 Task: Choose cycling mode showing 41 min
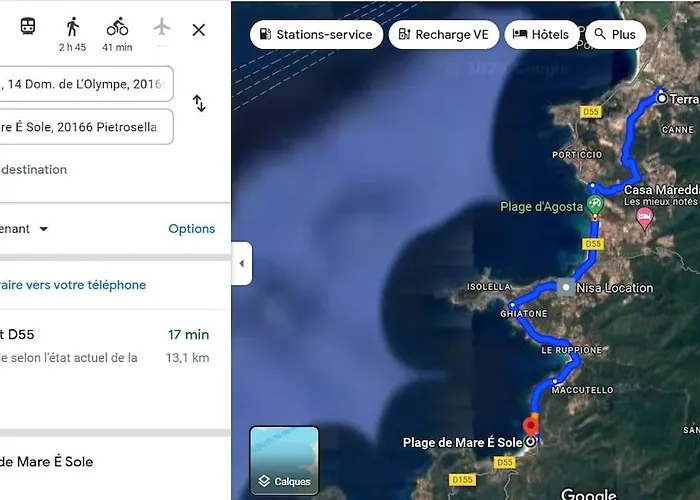[117, 34]
